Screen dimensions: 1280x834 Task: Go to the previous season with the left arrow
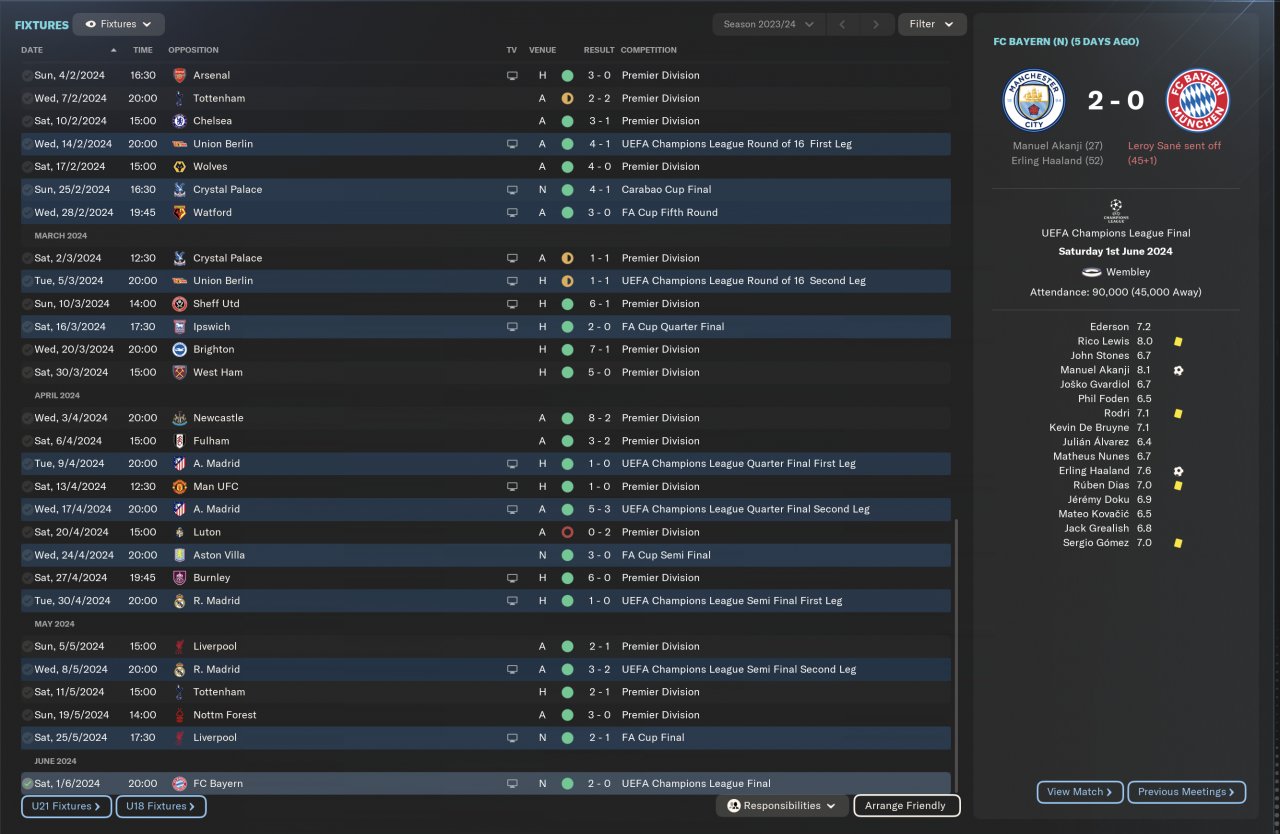click(842, 24)
